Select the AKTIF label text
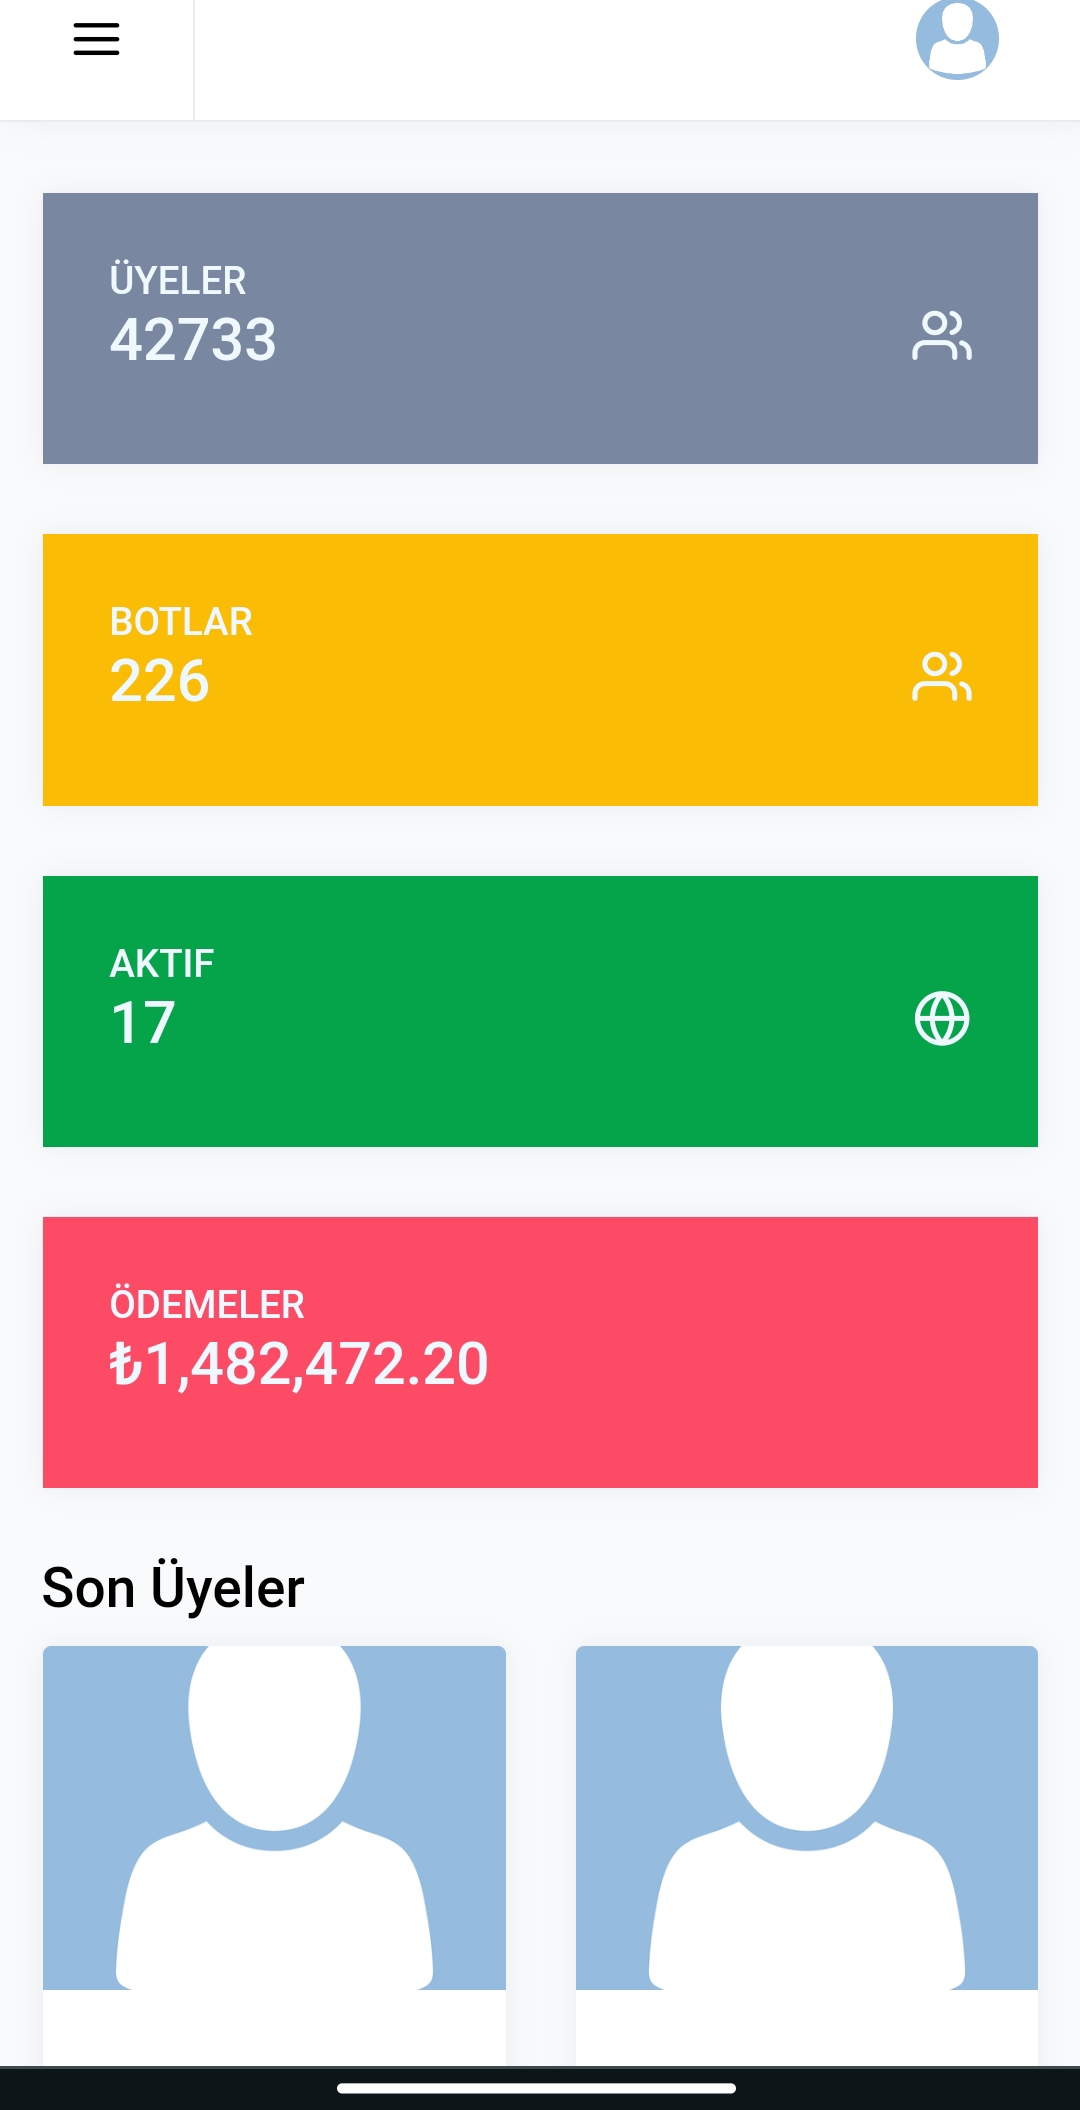The height and width of the screenshot is (2110, 1080). click(162, 963)
